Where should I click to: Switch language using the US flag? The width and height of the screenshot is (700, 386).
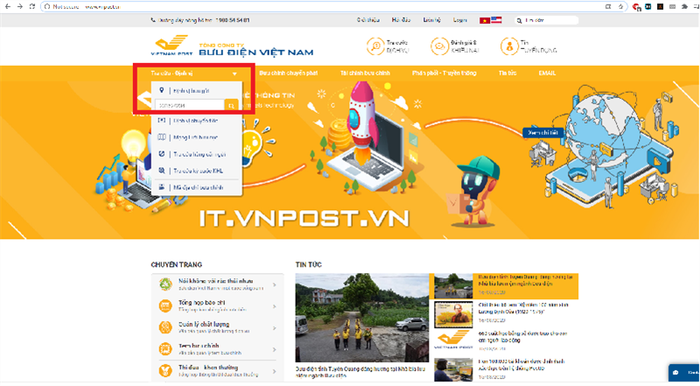496,20
